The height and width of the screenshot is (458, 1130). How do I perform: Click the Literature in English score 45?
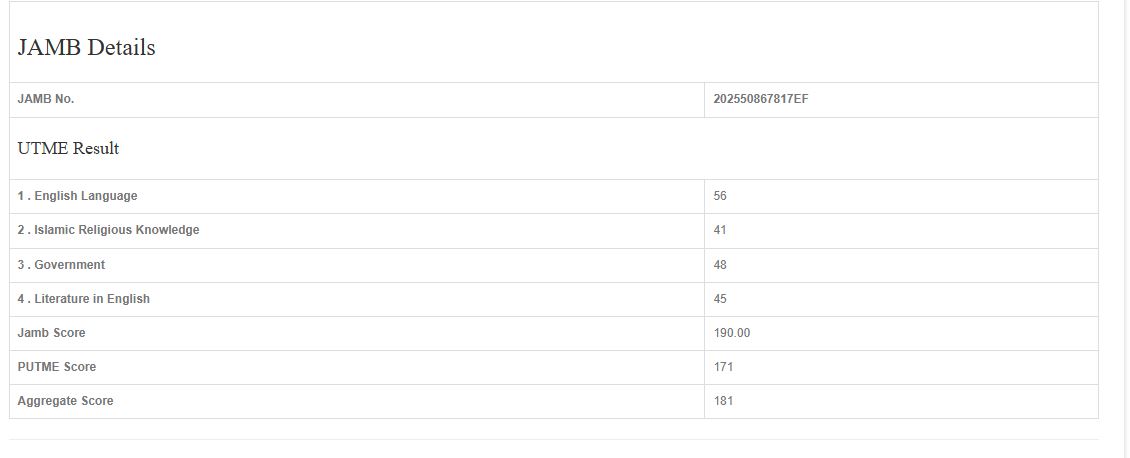pos(720,299)
